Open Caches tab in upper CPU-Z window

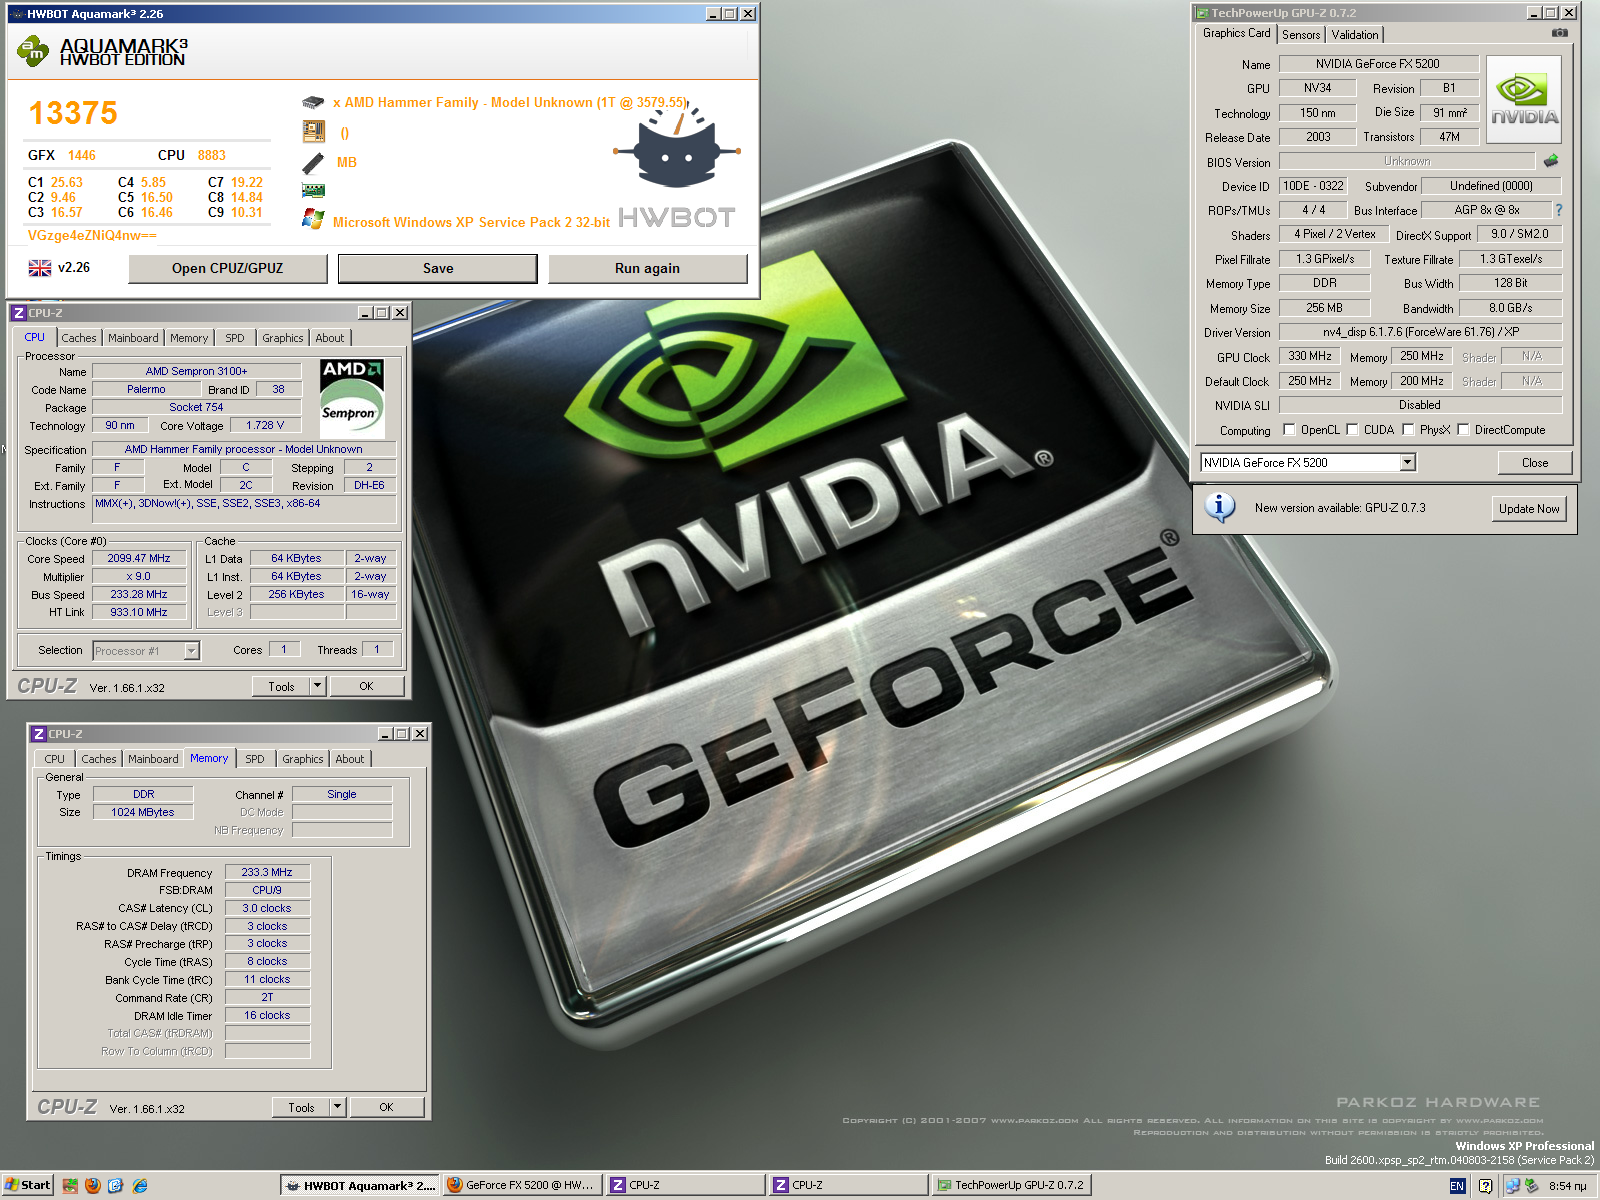click(79, 338)
